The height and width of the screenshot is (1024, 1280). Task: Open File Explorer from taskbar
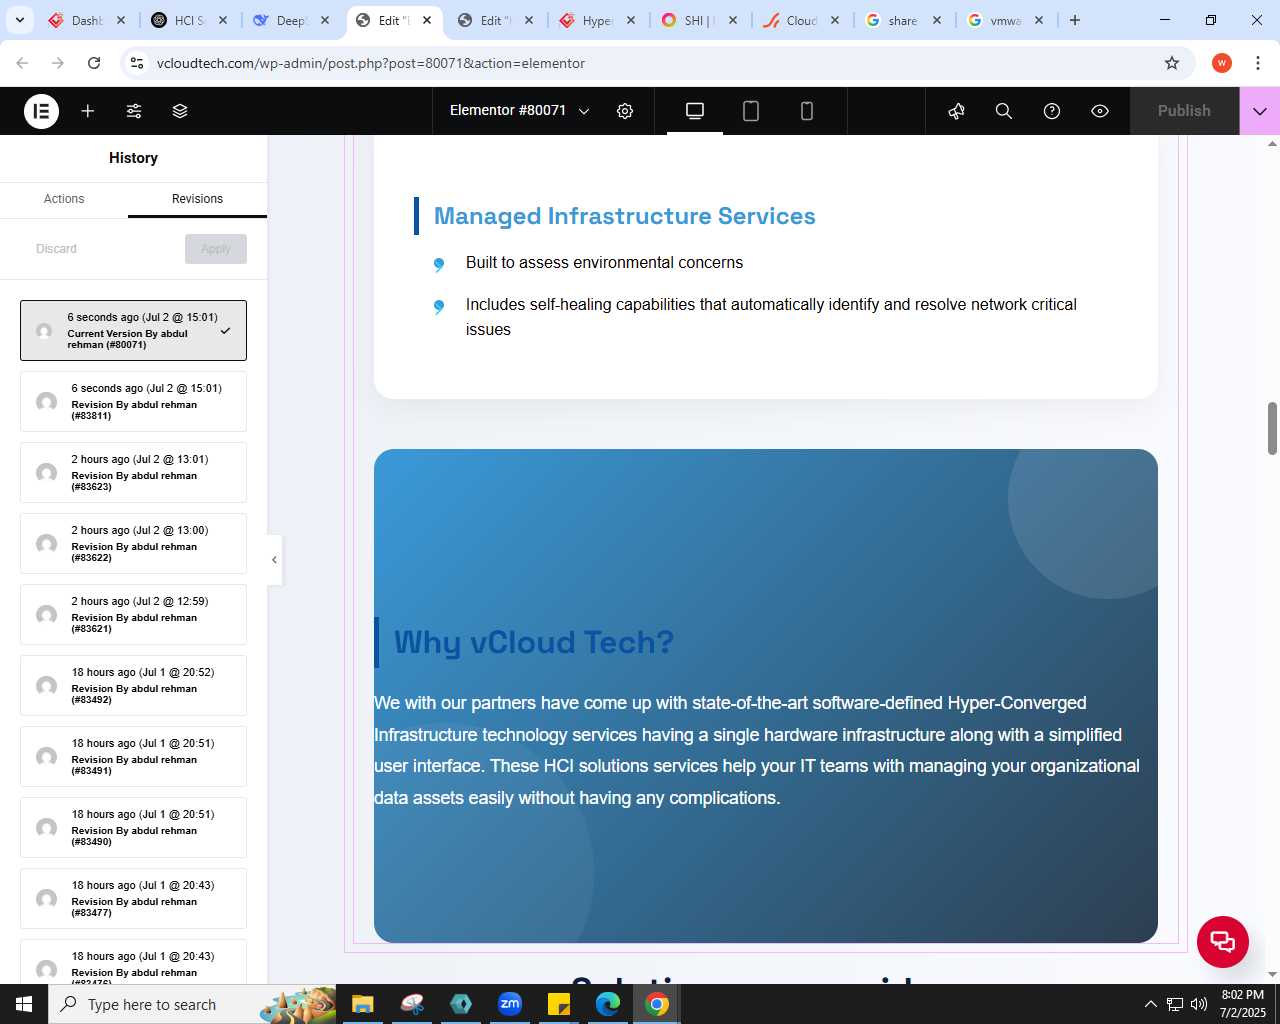click(362, 1004)
